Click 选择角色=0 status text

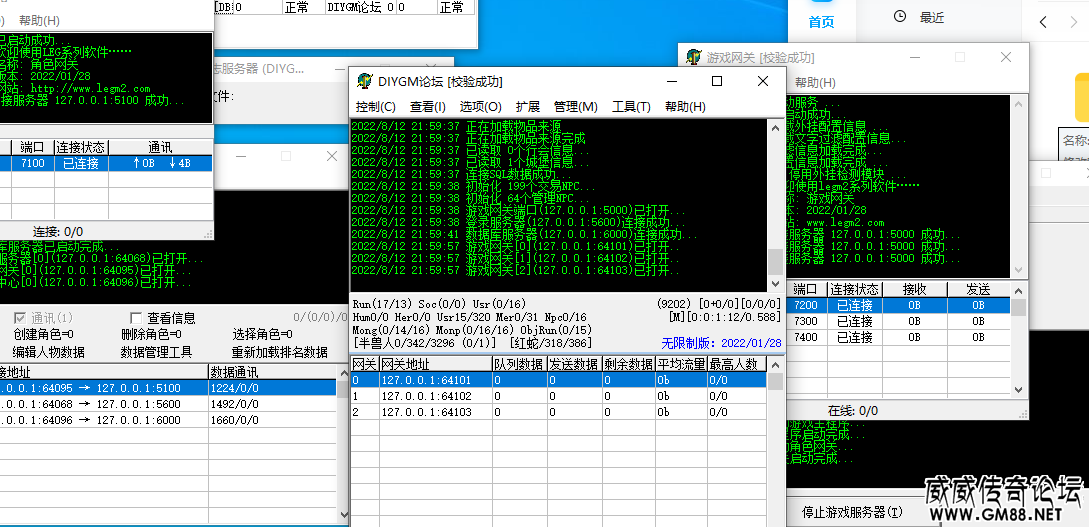point(262,335)
